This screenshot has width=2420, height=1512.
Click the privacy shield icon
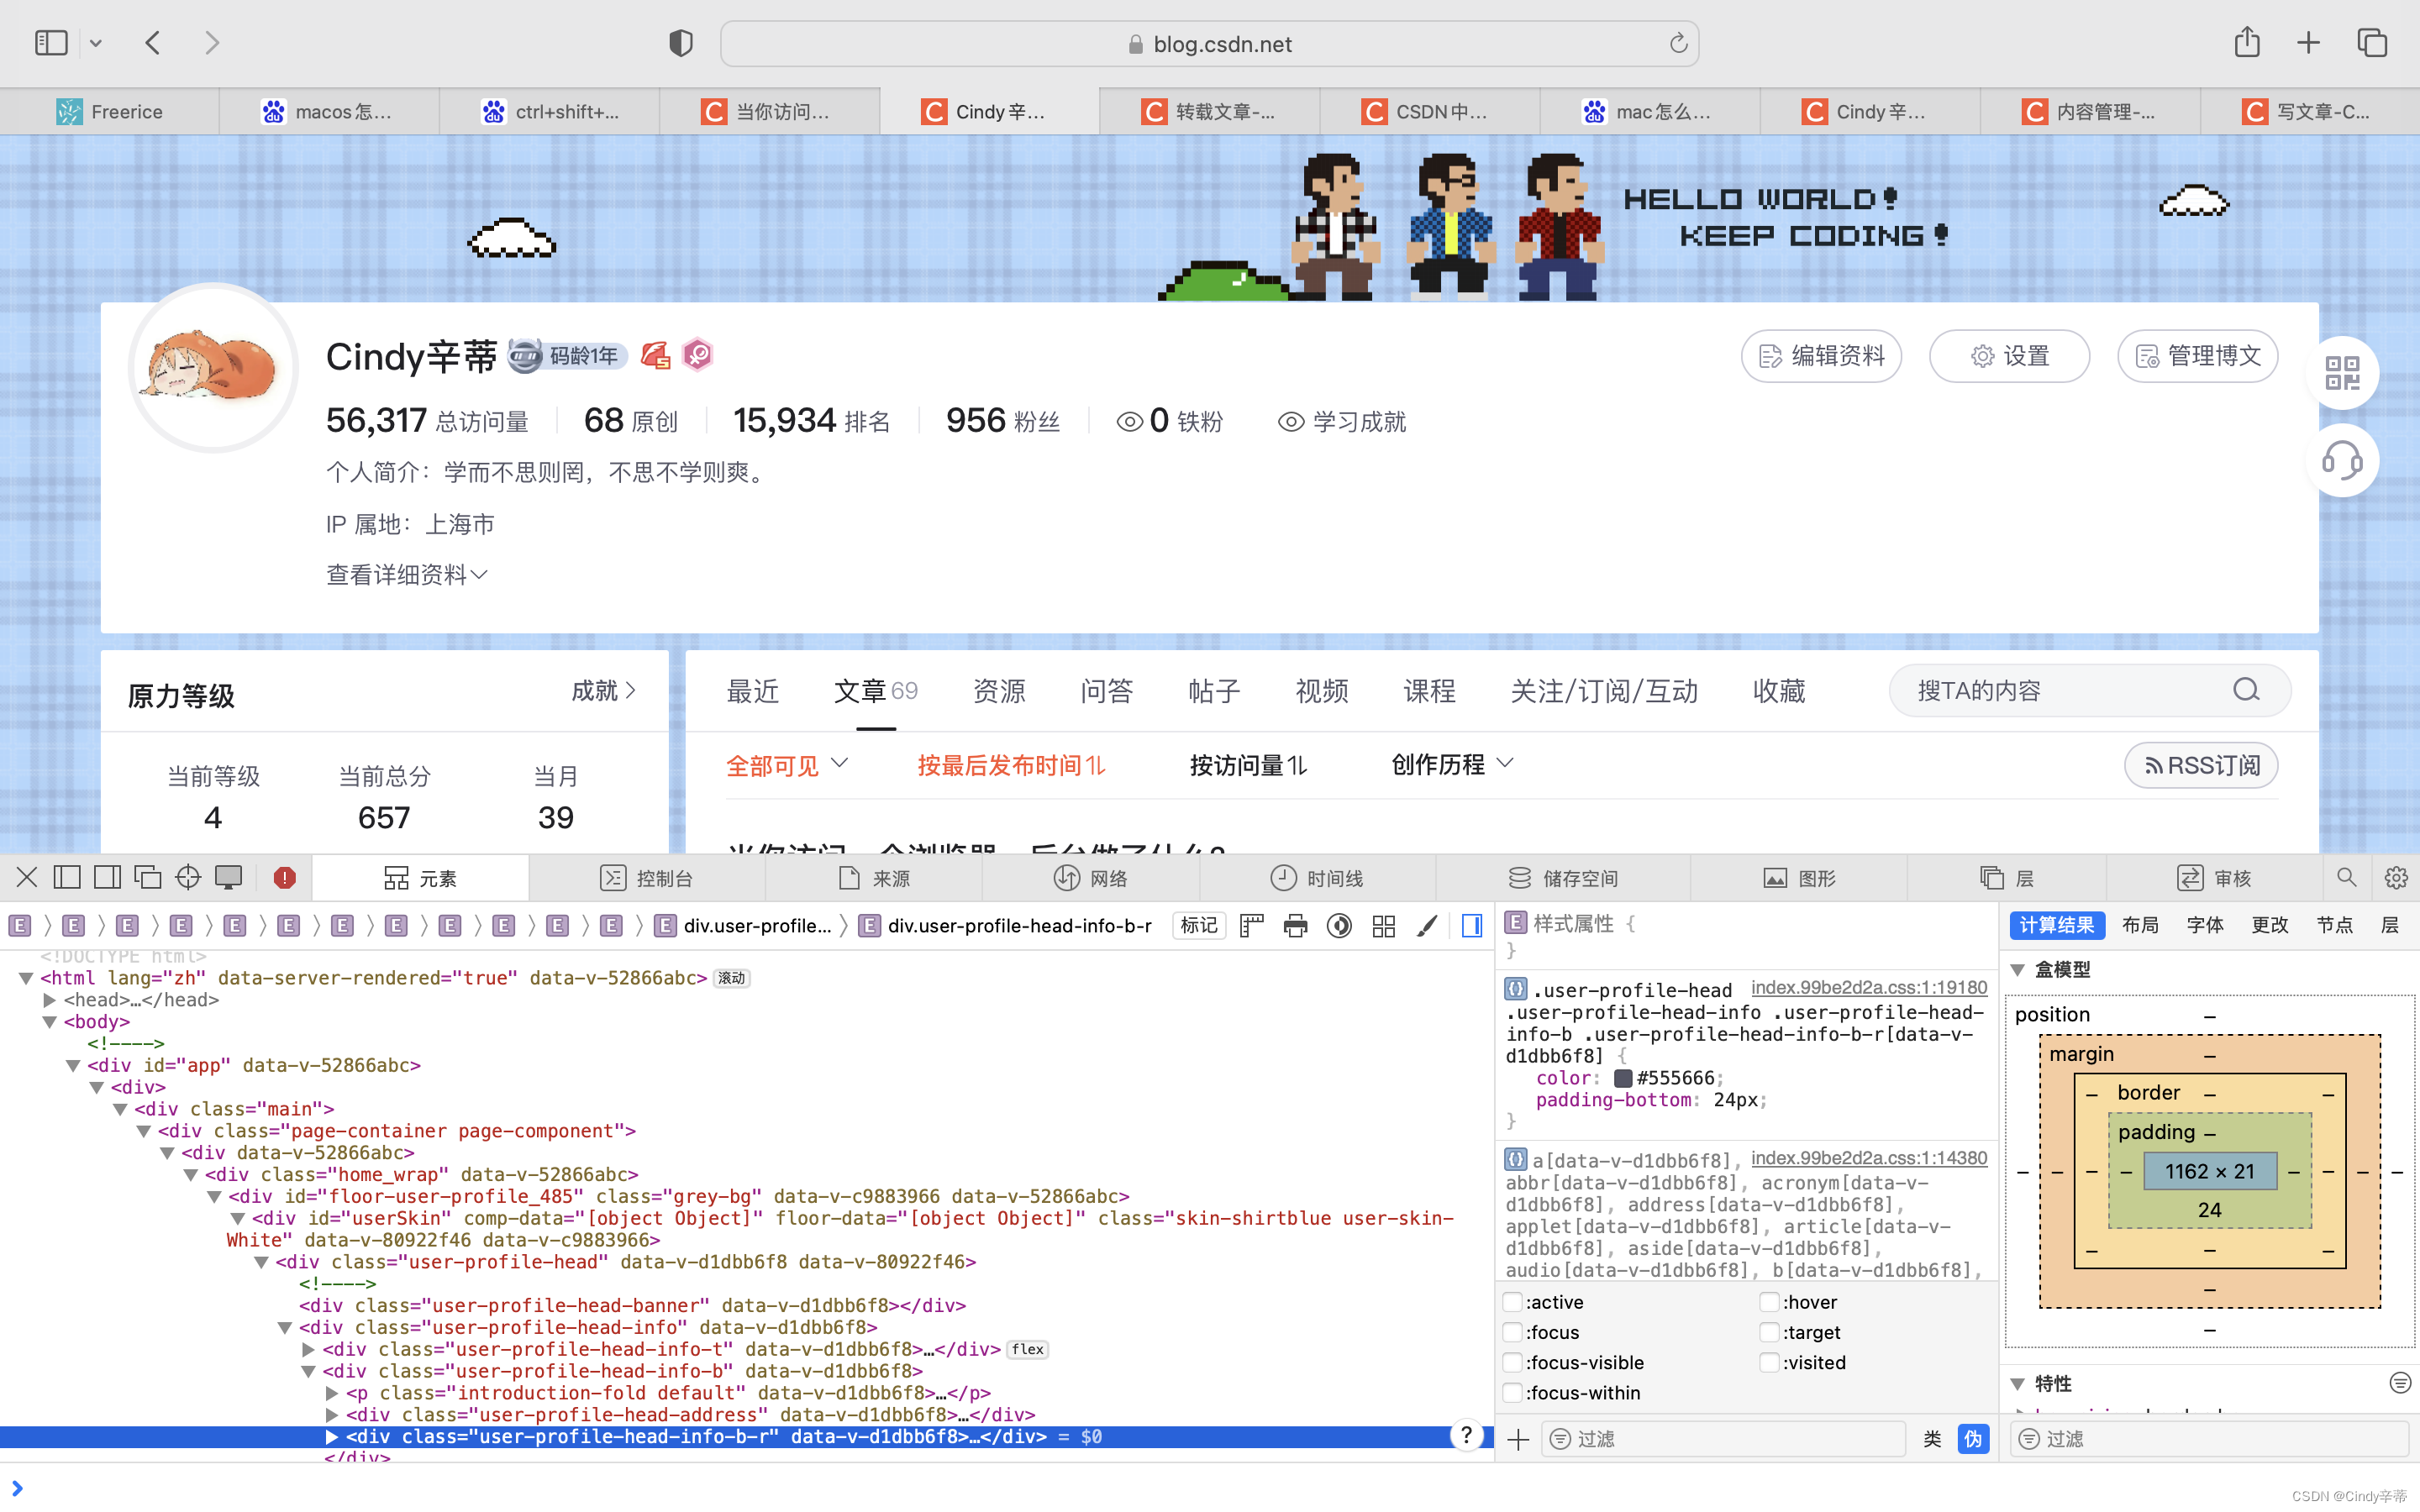[681, 43]
